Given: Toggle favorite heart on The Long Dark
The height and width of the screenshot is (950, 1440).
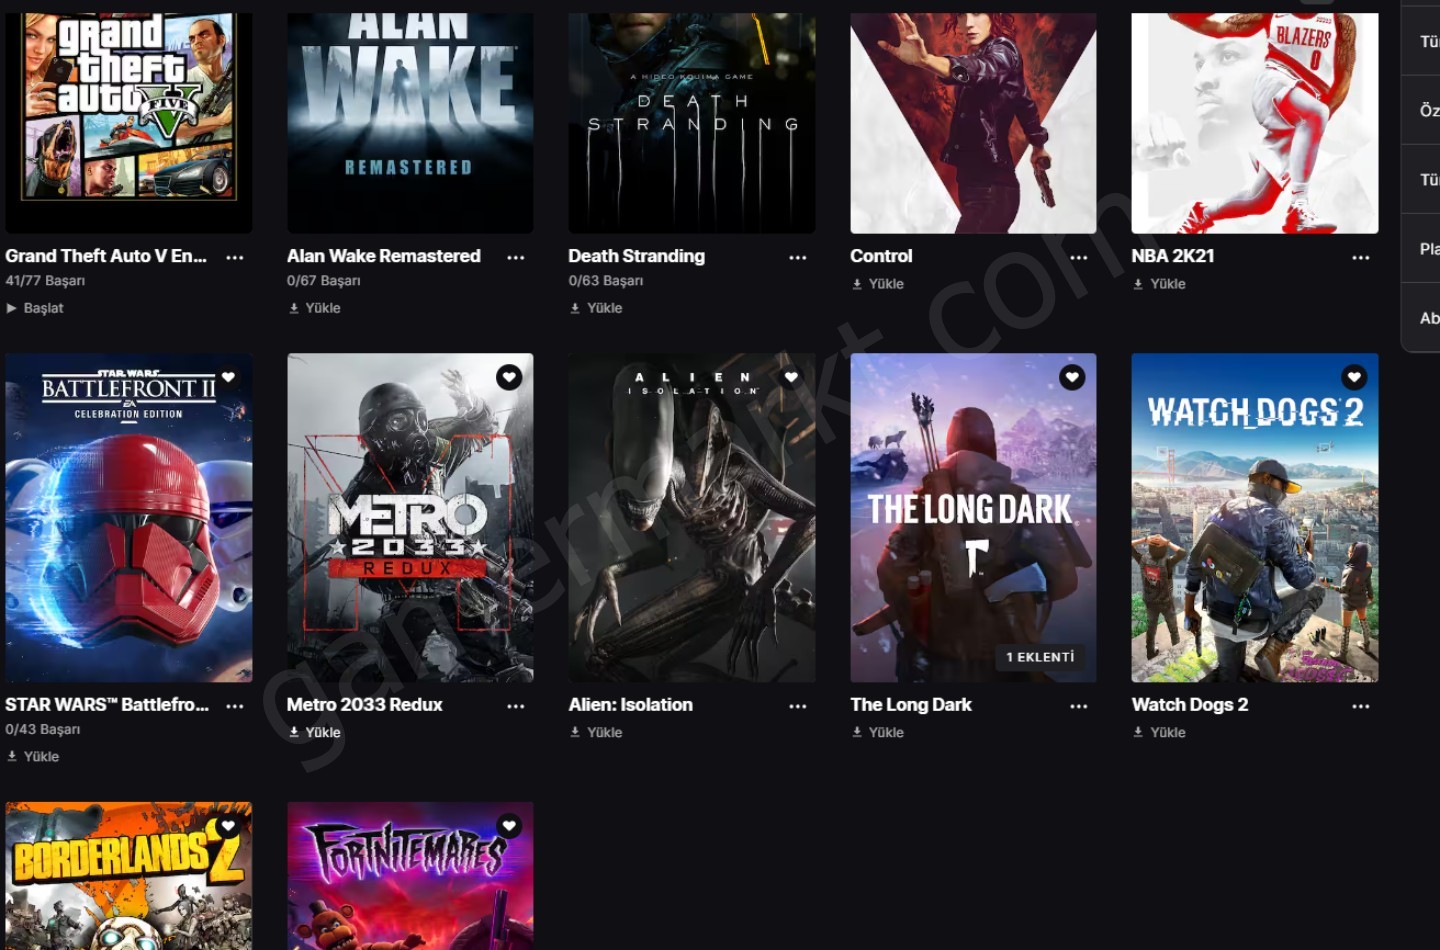Looking at the screenshot, I should 1072,377.
